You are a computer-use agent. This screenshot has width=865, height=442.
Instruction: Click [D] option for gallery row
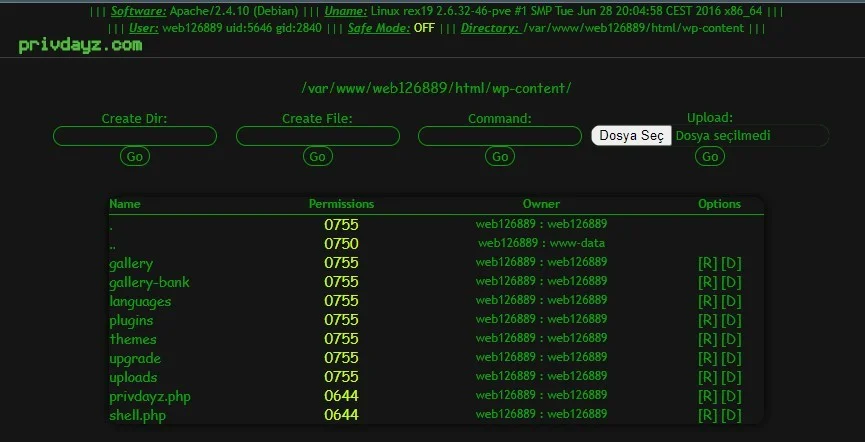[x=731, y=263]
